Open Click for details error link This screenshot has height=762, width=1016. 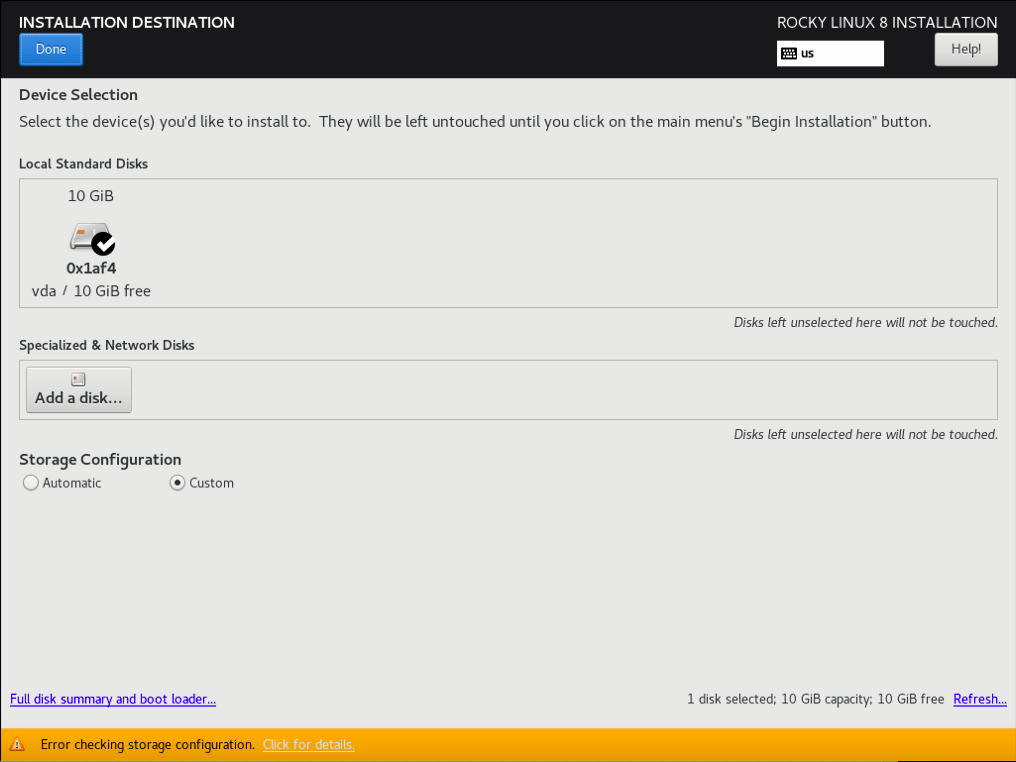[308, 745]
